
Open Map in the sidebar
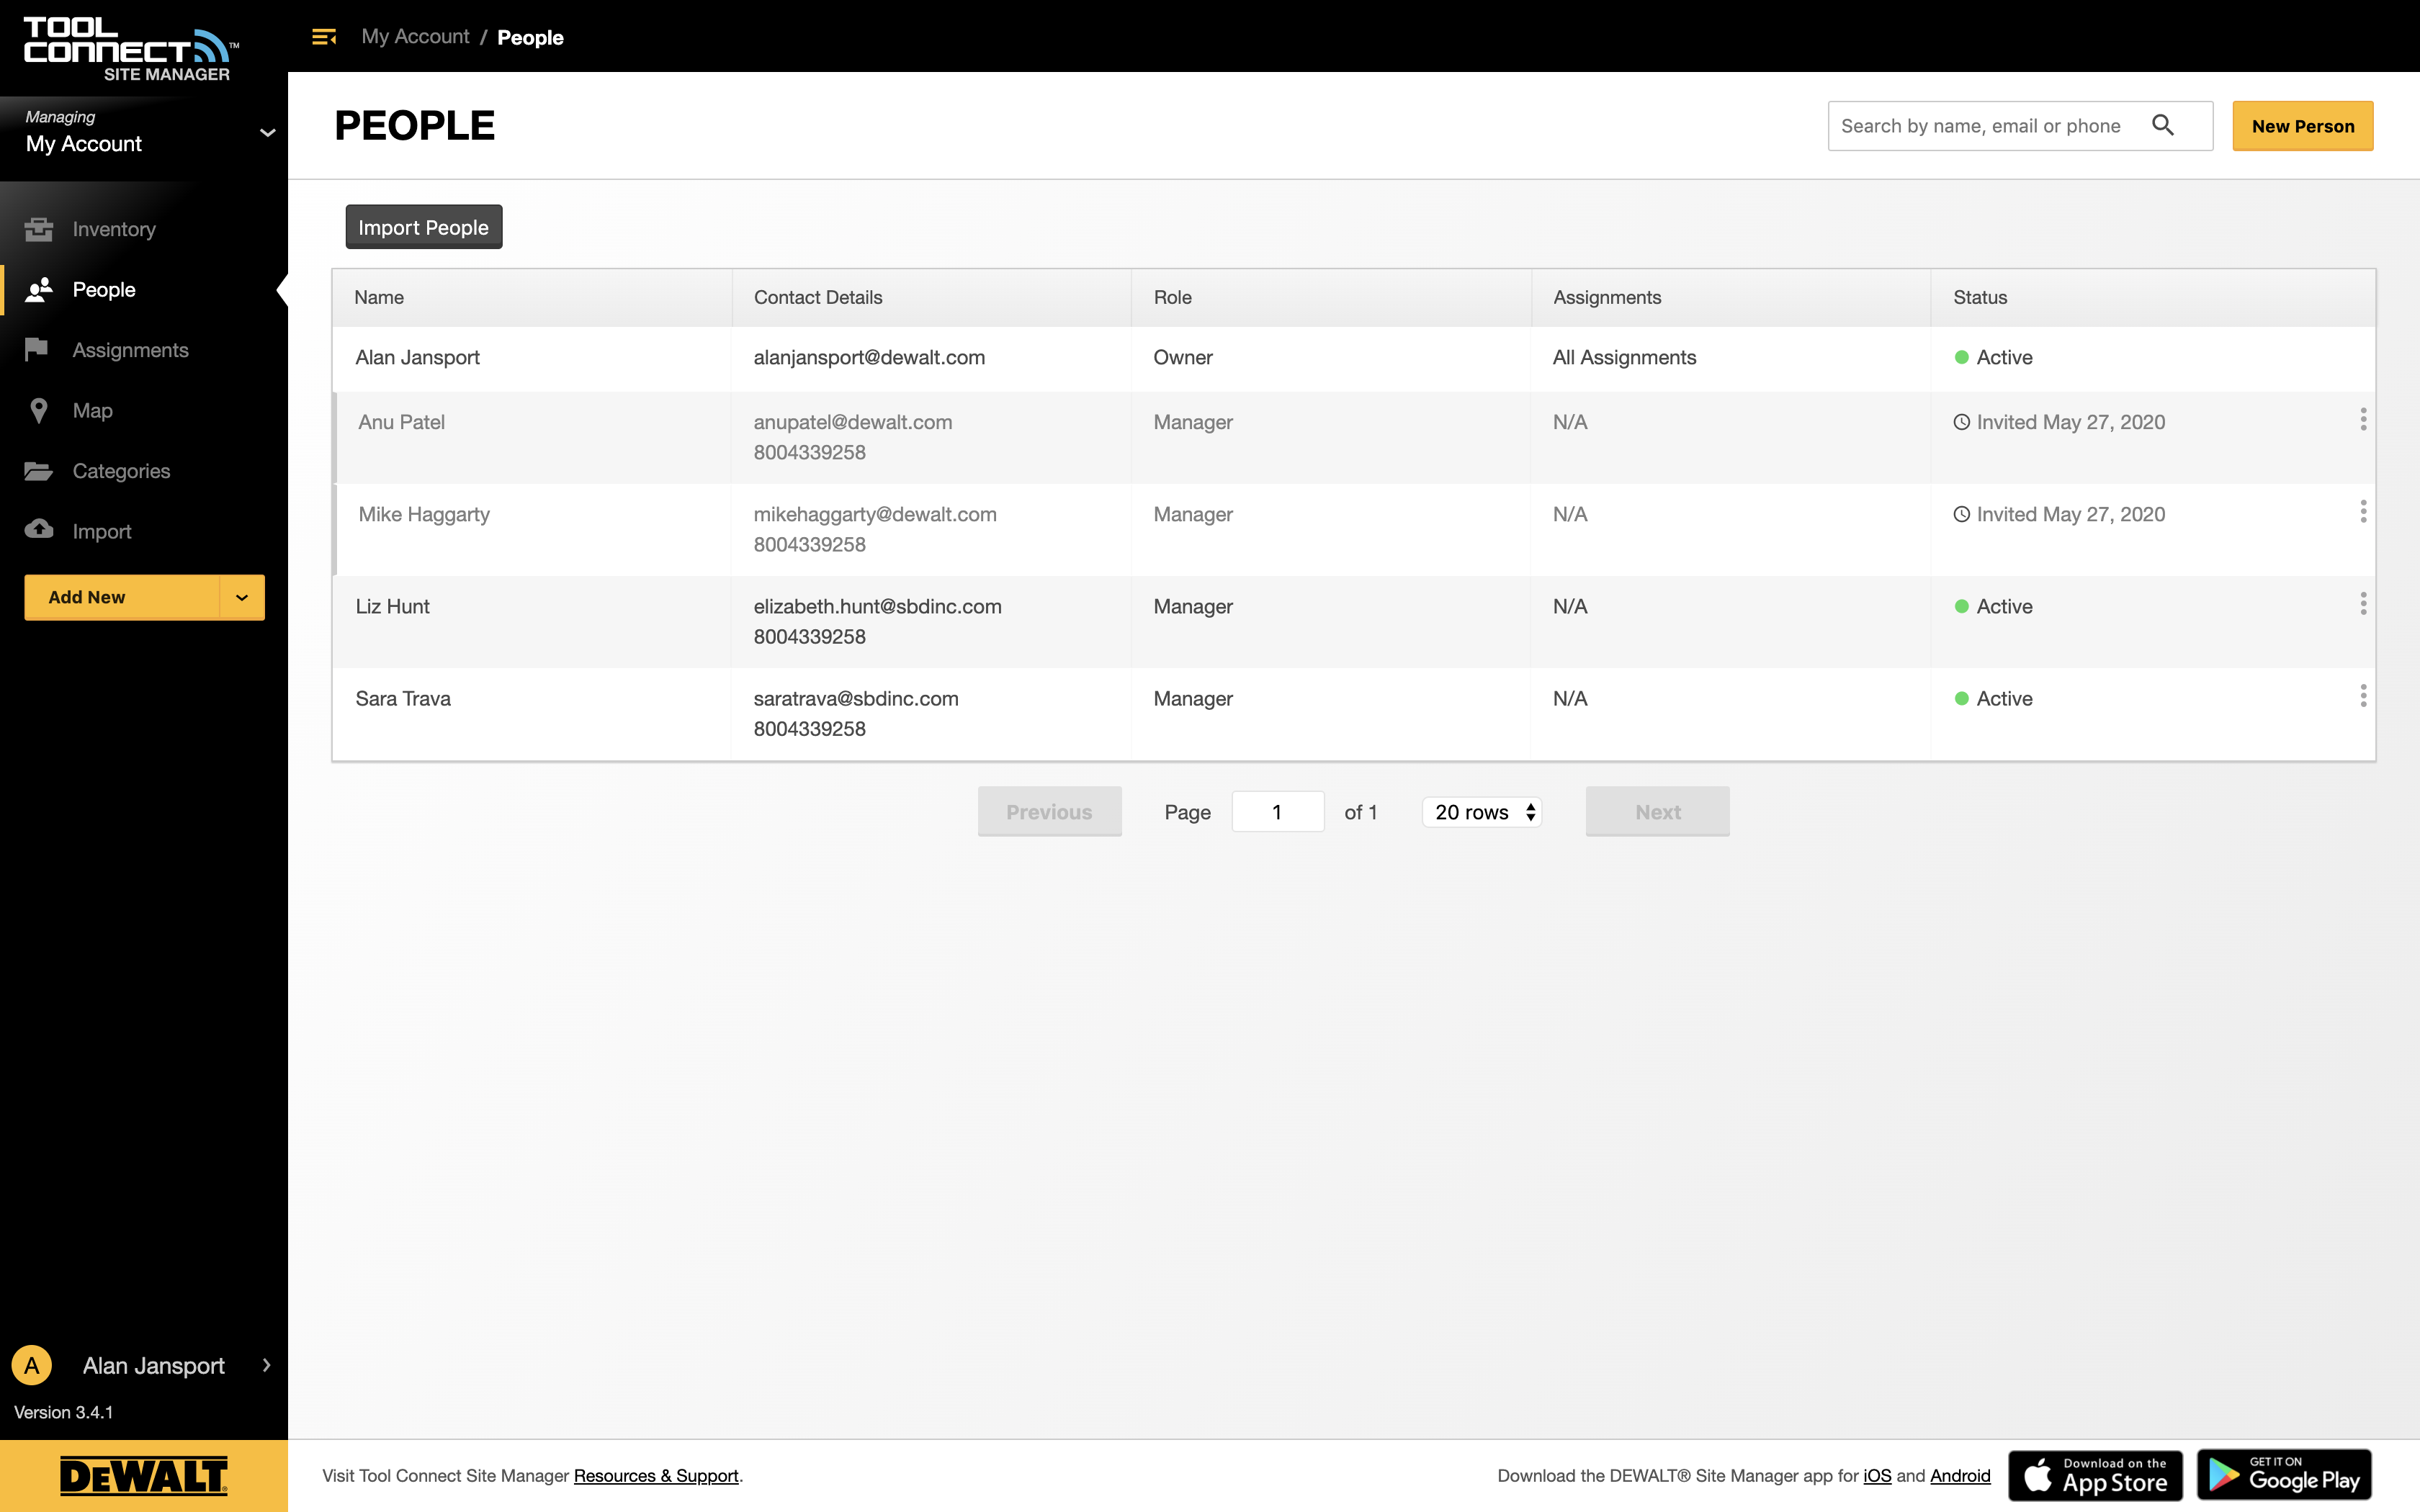click(x=92, y=411)
